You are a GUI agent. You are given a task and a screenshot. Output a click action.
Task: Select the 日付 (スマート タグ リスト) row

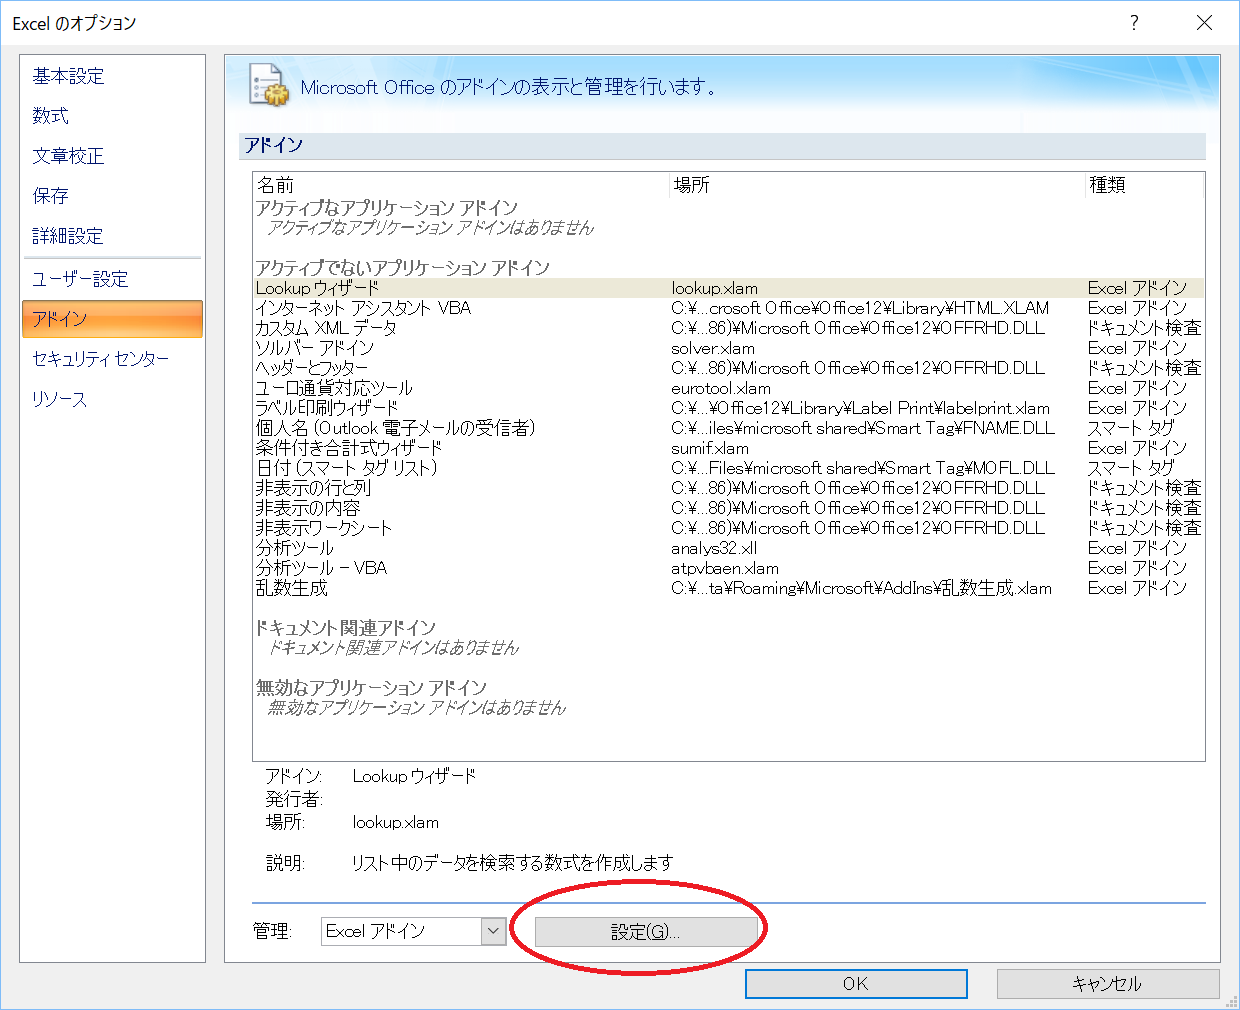(729, 468)
